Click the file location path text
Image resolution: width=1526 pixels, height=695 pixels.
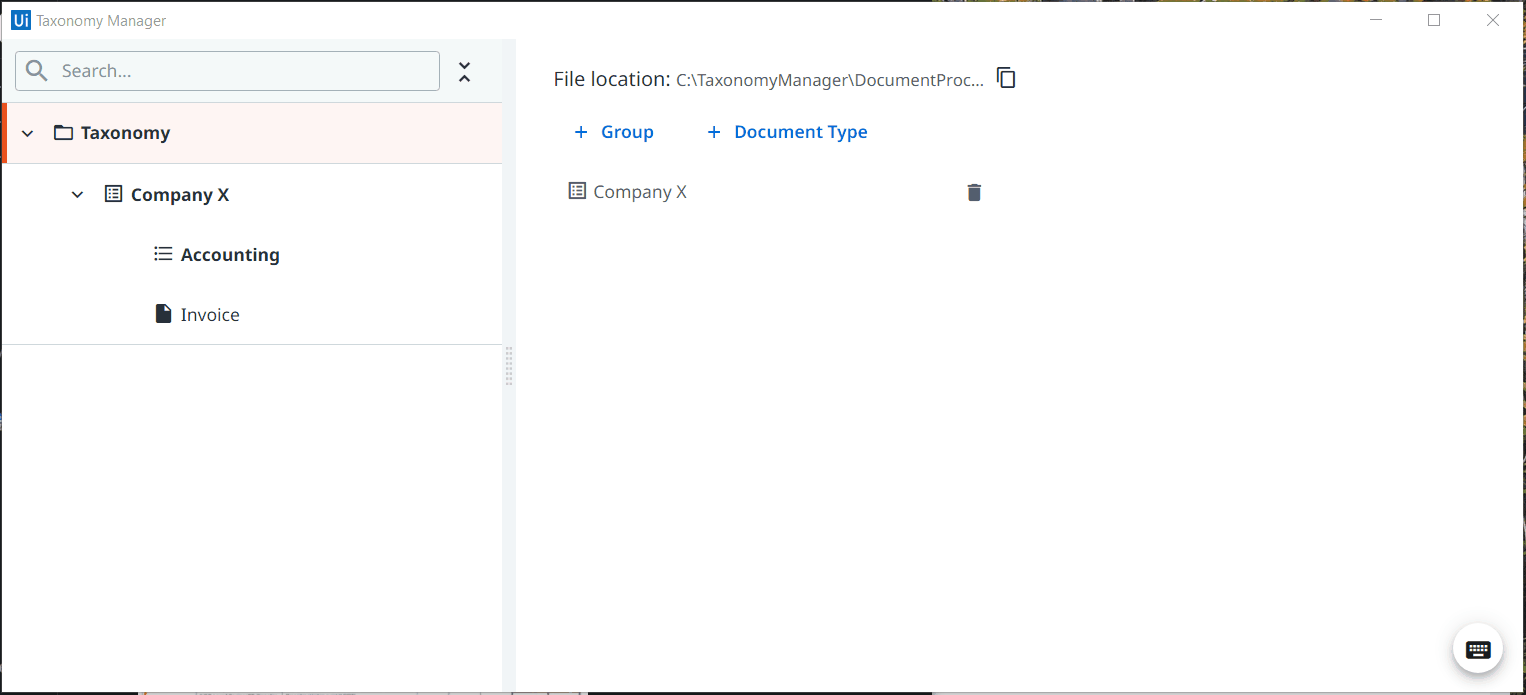830,80
